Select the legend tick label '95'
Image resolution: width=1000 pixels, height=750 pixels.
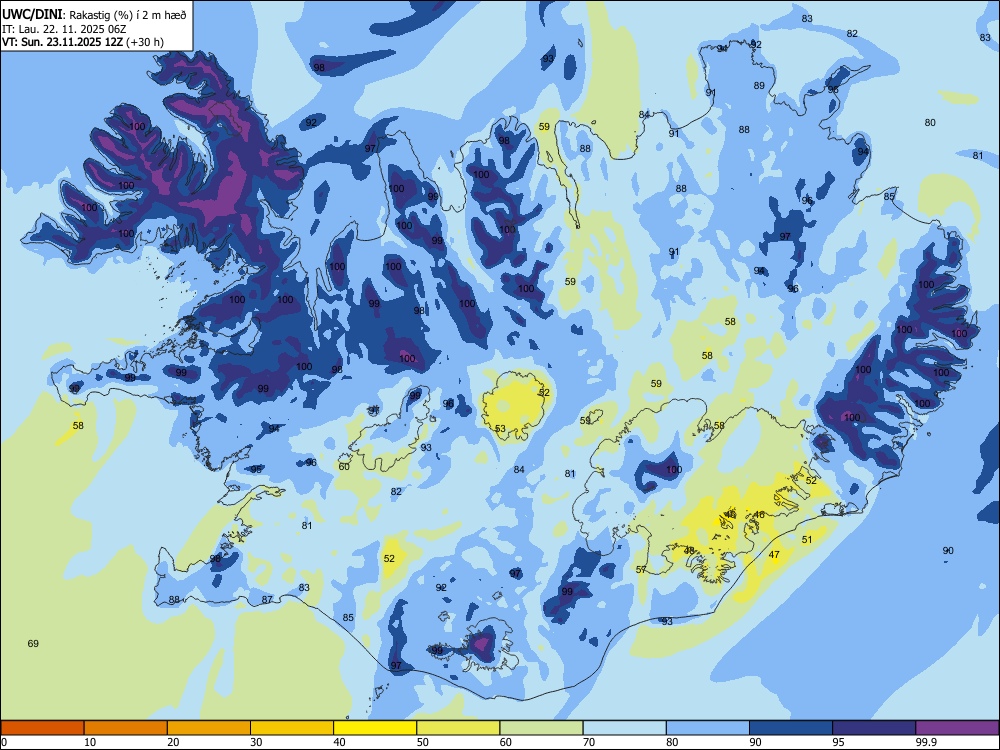(x=839, y=742)
